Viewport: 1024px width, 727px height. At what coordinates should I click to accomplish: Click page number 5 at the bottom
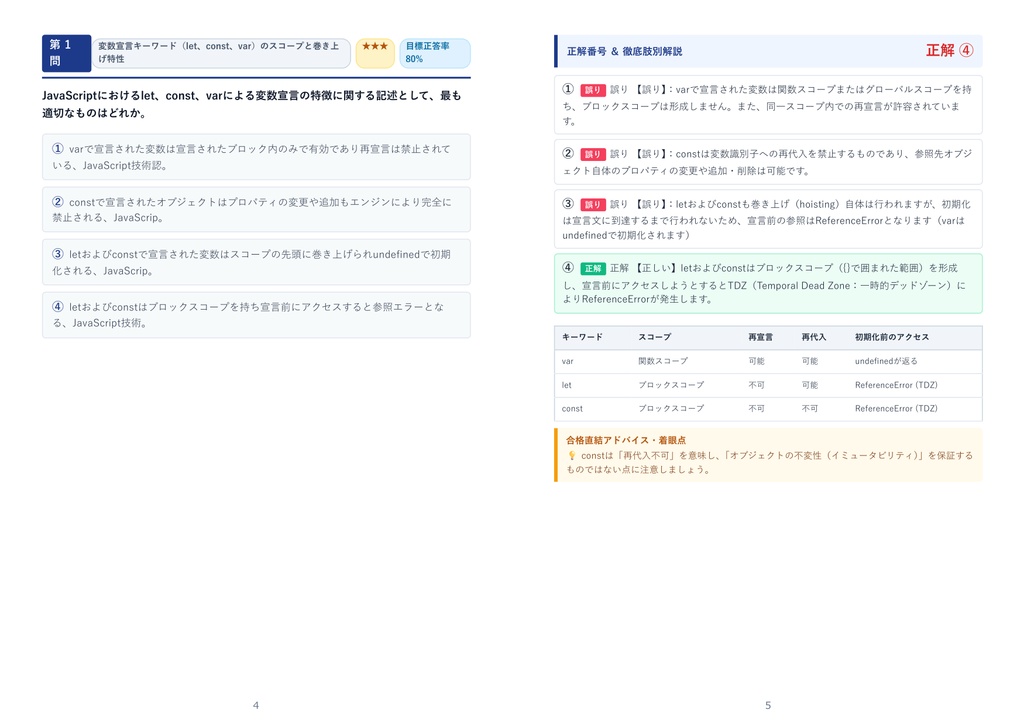(x=768, y=705)
